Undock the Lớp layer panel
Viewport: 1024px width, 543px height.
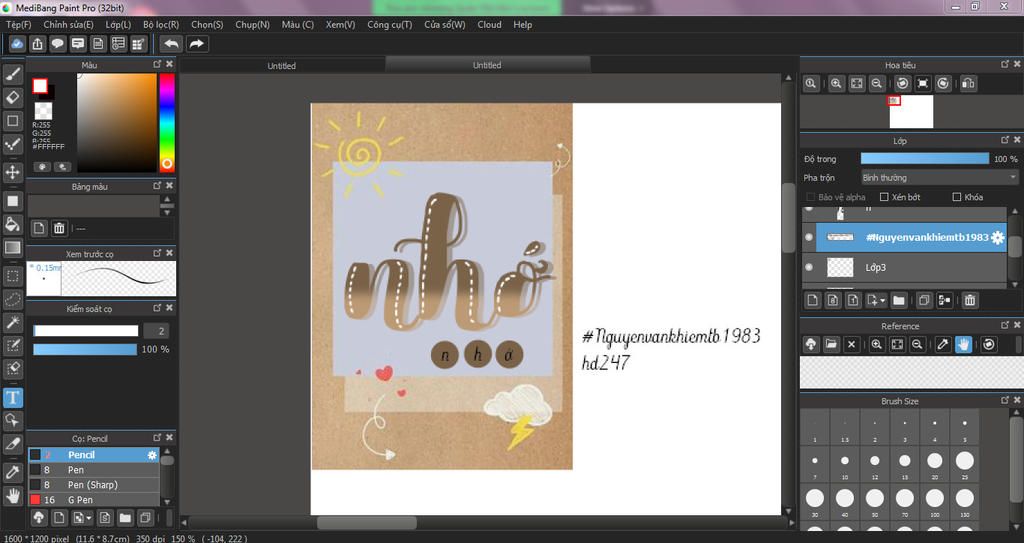1005,140
